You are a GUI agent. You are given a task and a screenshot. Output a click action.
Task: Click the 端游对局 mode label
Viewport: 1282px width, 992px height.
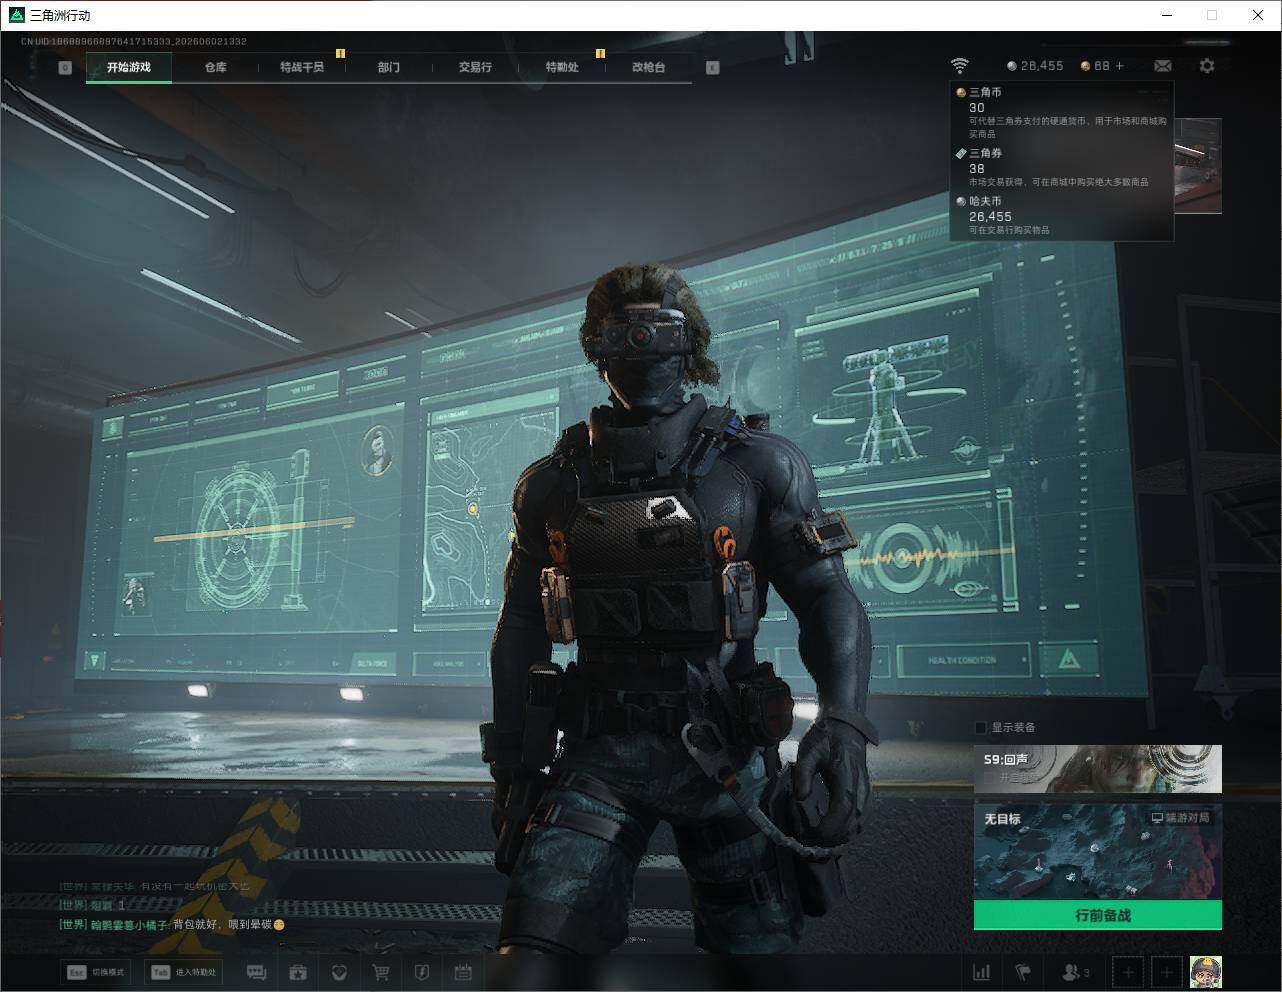[1180, 818]
